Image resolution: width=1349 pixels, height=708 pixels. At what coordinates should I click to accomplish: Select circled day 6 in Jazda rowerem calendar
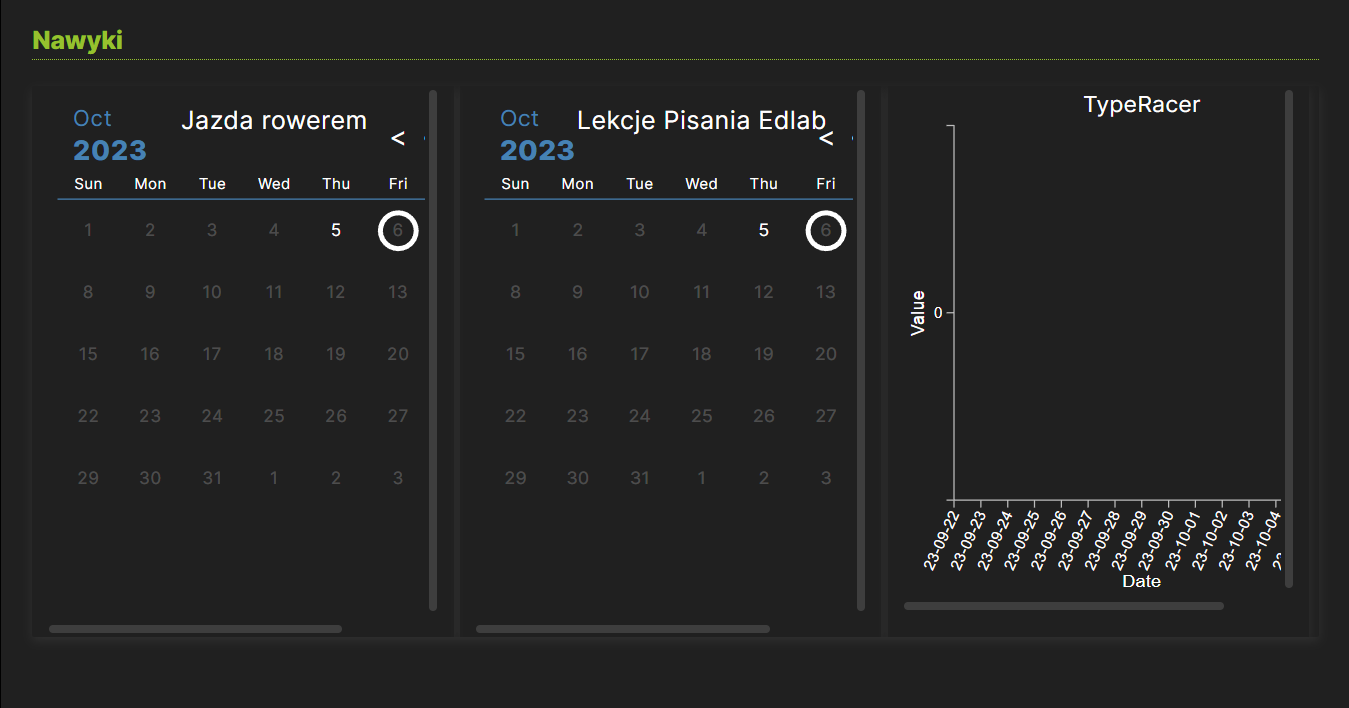398,231
